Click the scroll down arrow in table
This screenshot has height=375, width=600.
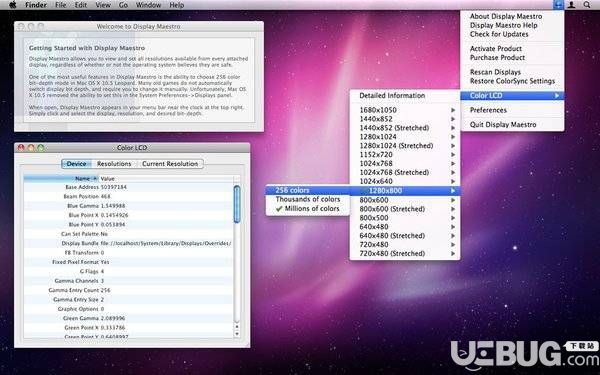click(x=237, y=334)
